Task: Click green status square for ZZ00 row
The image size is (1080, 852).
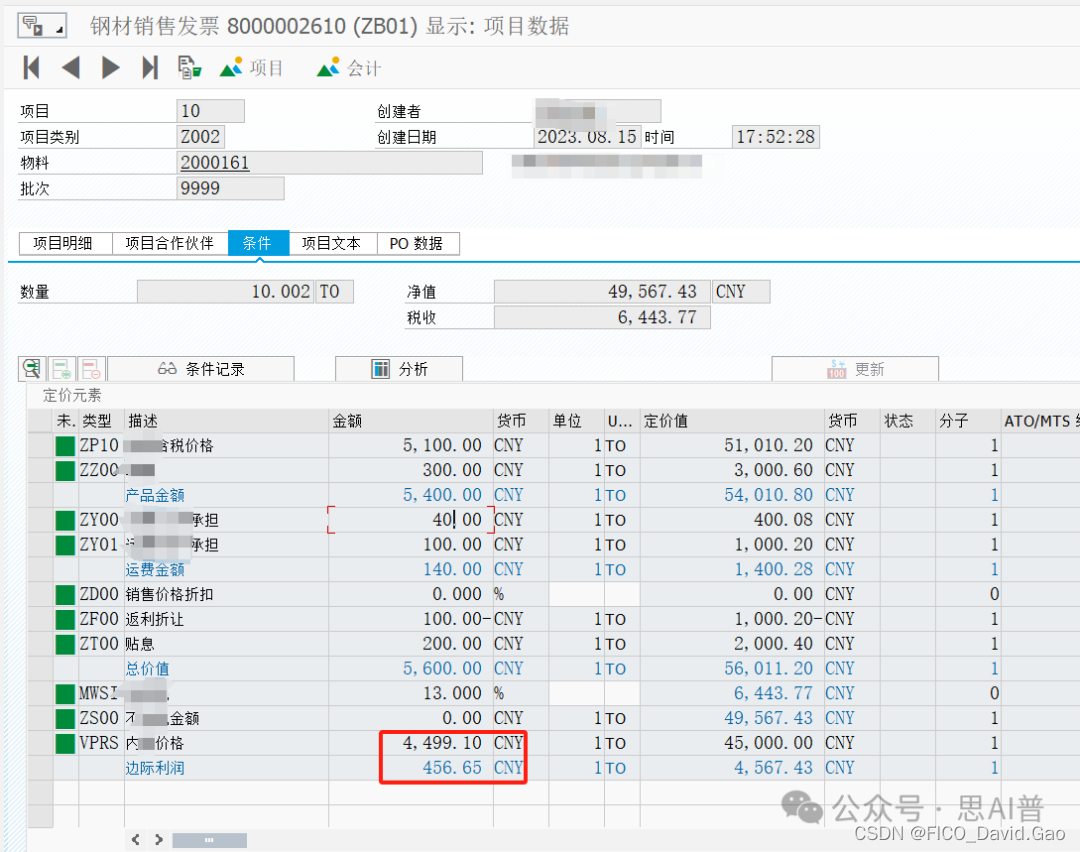Action: click(x=65, y=470)
